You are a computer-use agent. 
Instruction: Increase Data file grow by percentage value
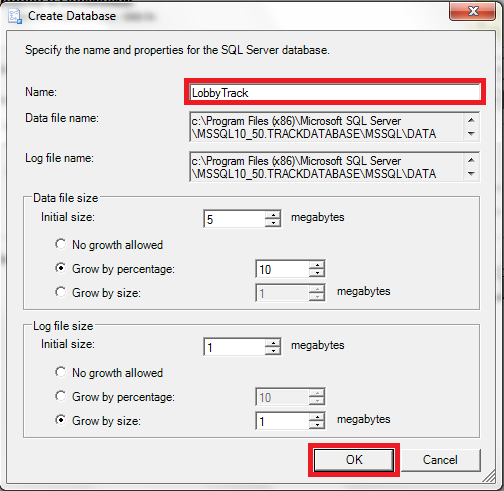click(317, 265)
